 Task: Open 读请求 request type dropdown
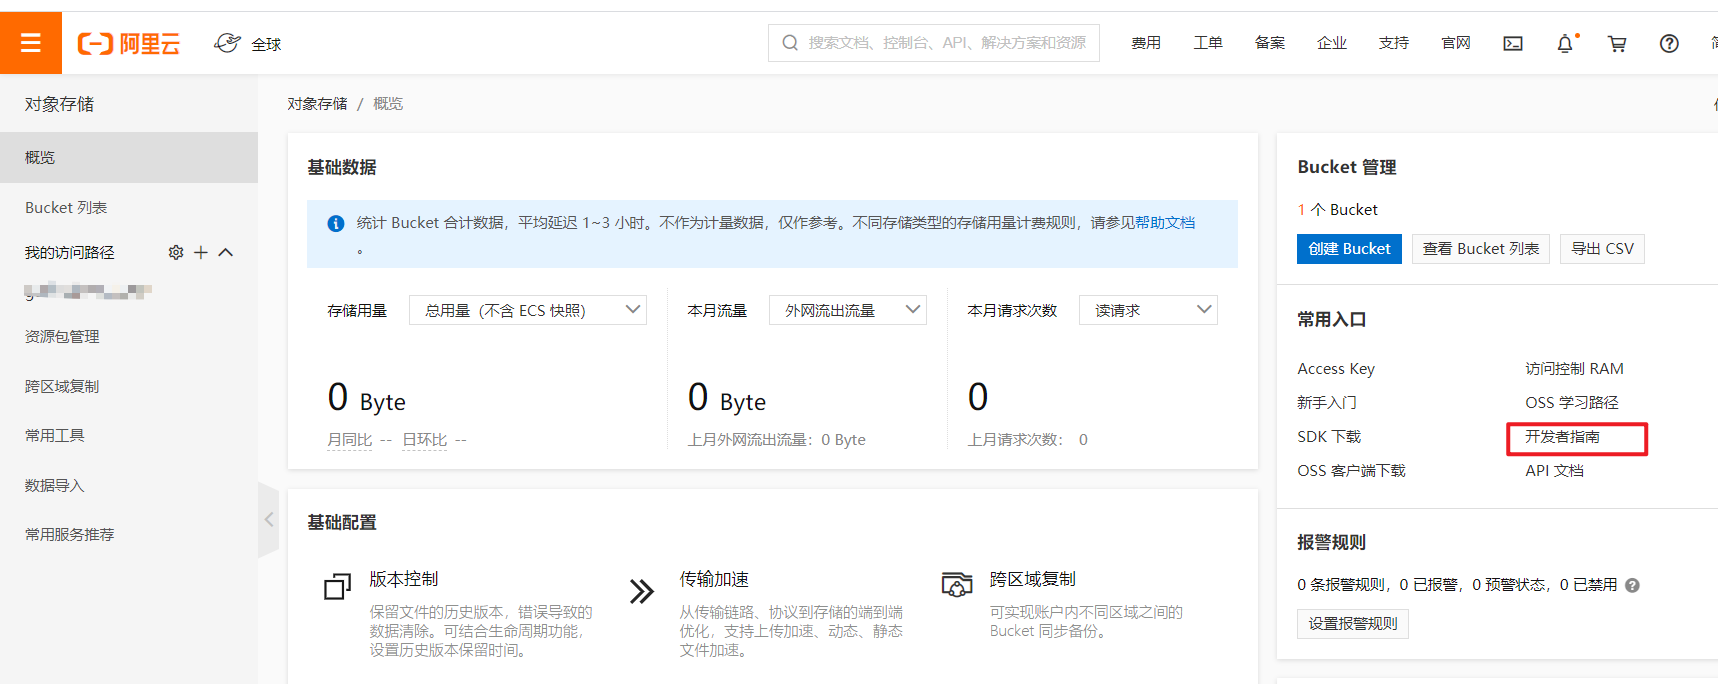pyautogui.click(x=1148, y=310)
